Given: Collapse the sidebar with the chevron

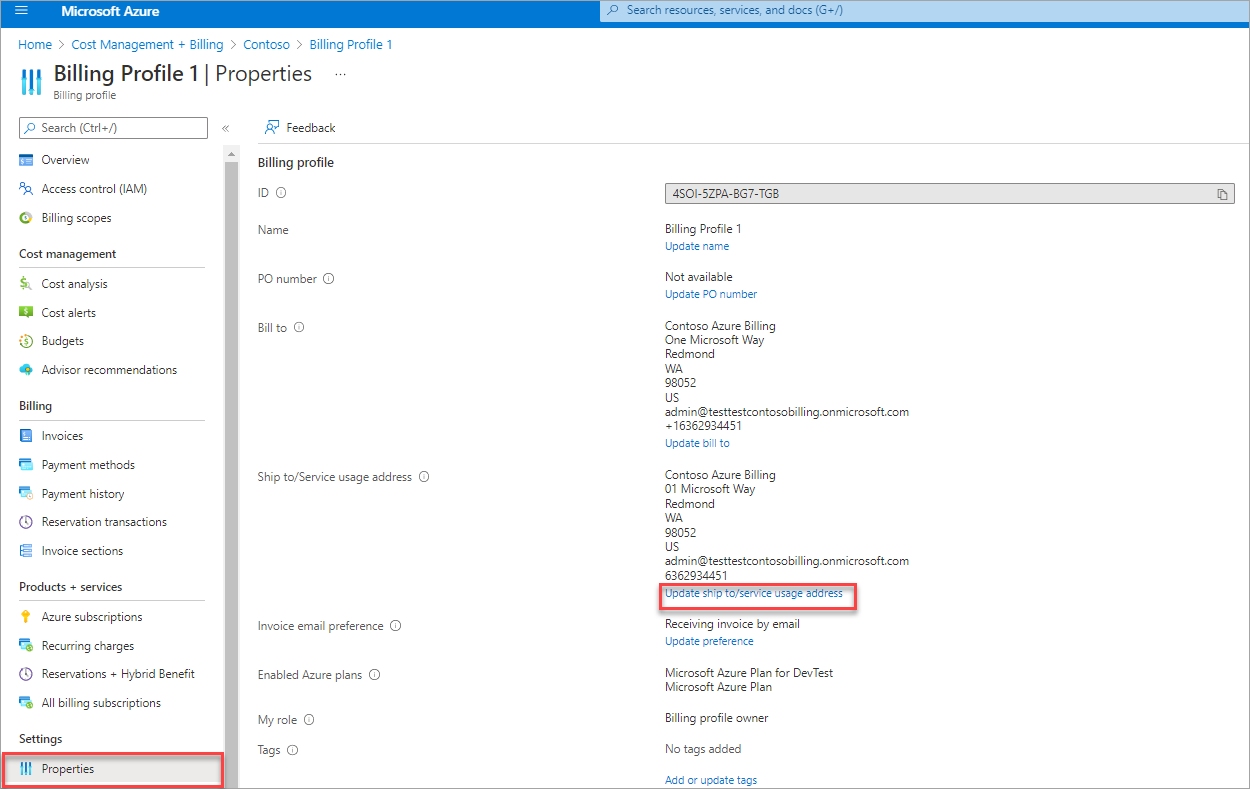Looking at the screenshot, I should point(226,128).
